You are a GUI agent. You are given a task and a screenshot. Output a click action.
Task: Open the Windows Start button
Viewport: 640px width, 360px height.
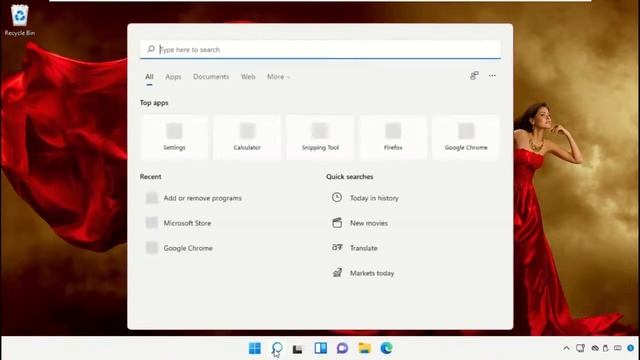[255, 348]
